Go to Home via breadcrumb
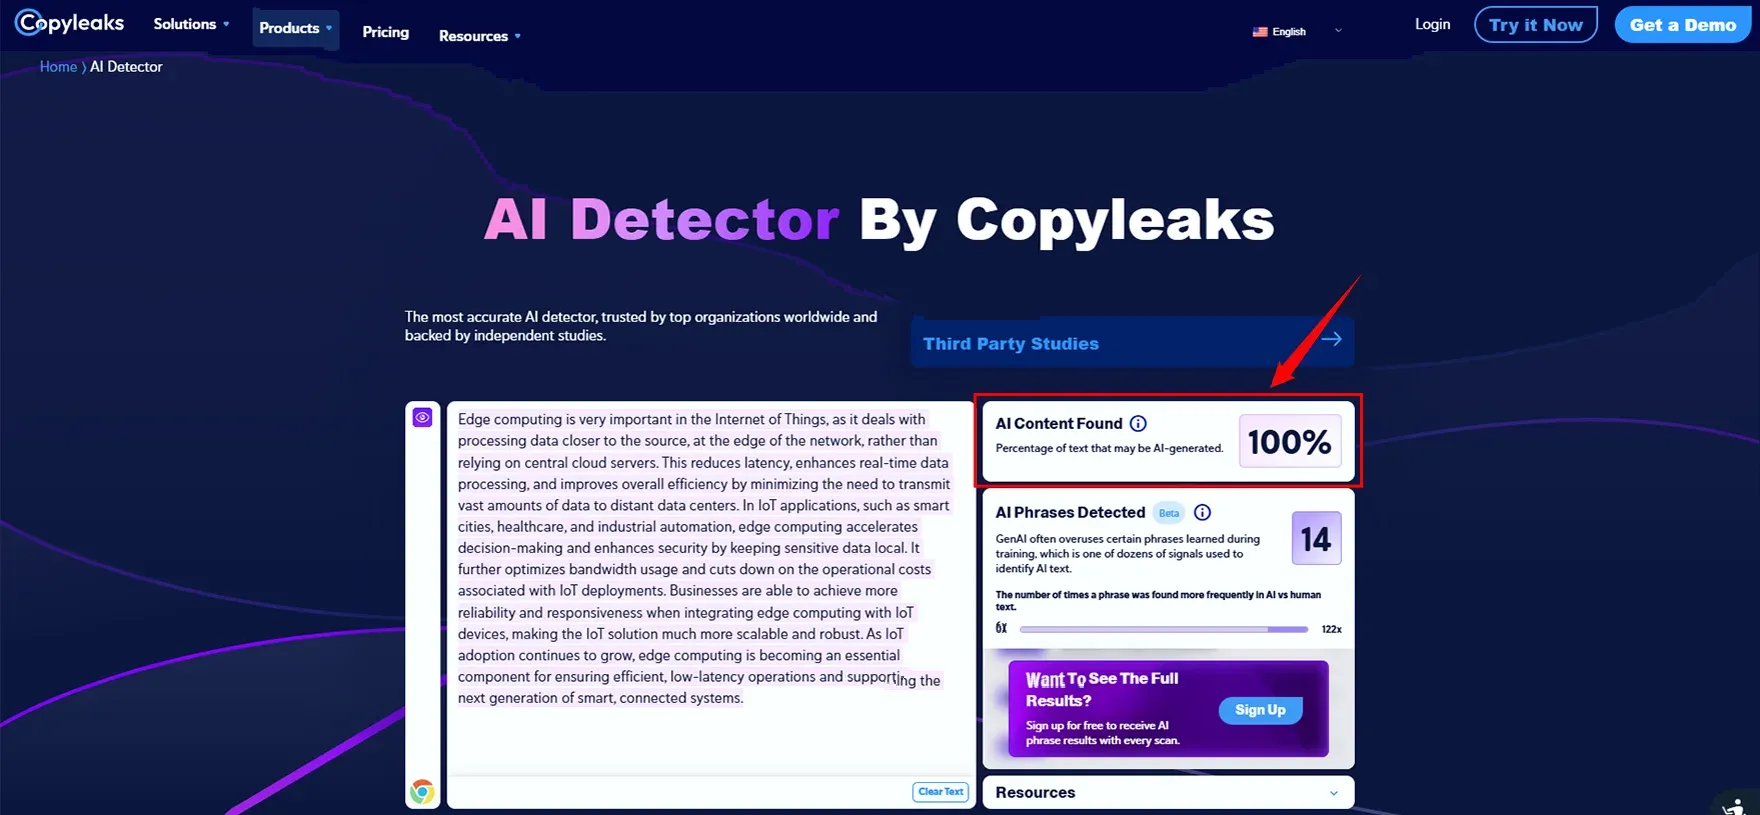This screenshot has width=1760, height=815. click(x=58, y=67)
